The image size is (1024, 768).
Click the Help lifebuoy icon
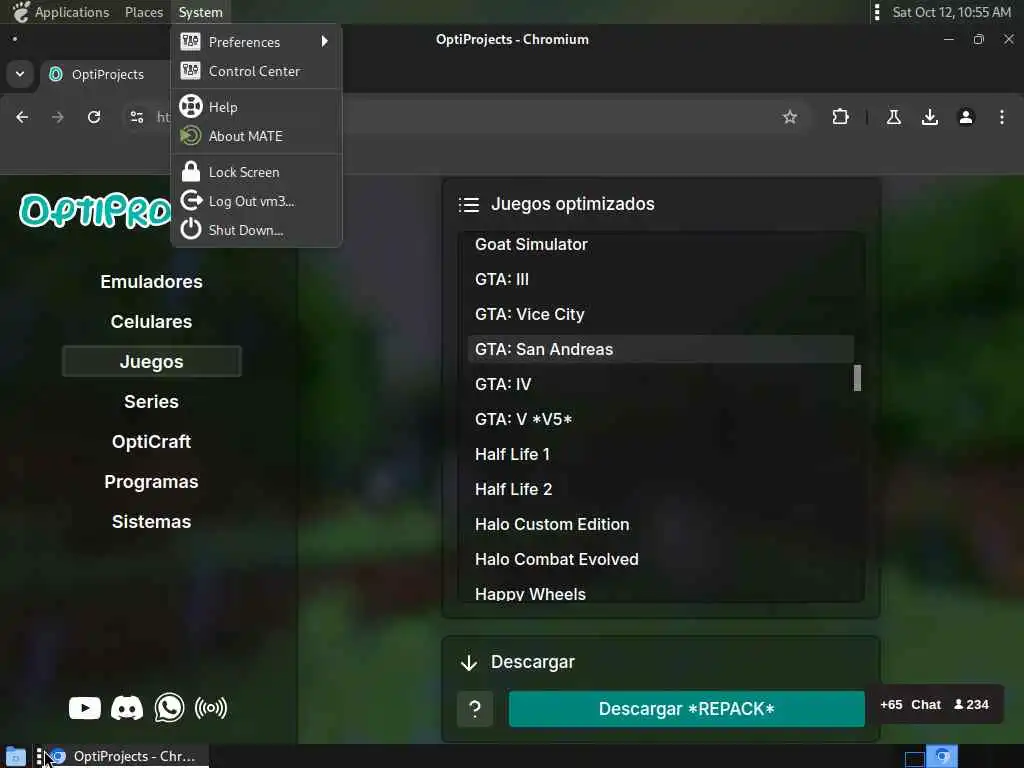click(191, 106)
